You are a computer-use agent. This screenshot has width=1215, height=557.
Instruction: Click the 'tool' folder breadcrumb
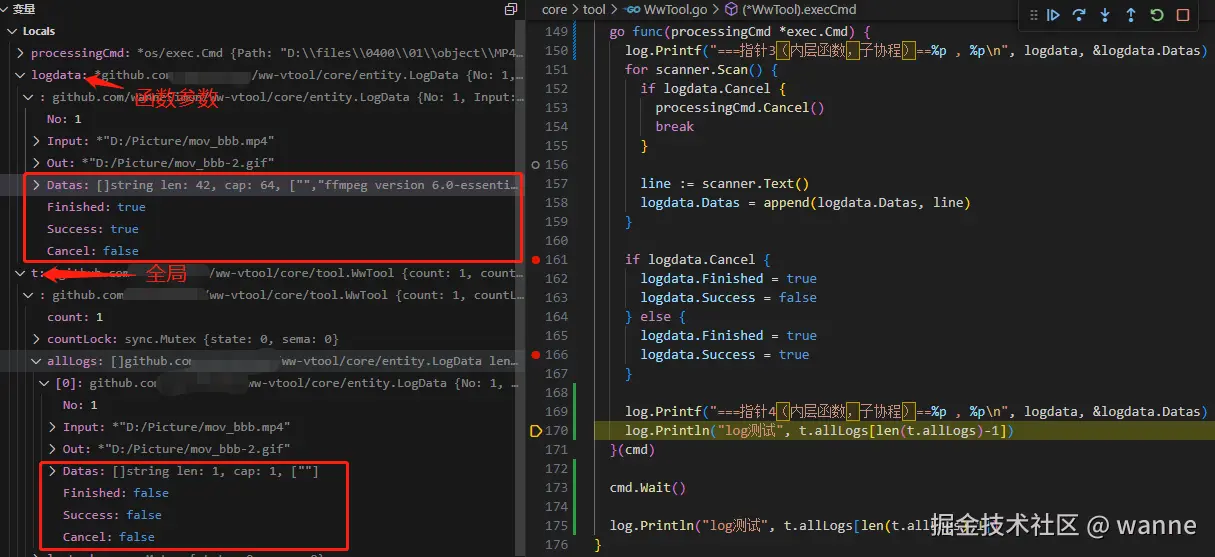click(x=594, y=9)
